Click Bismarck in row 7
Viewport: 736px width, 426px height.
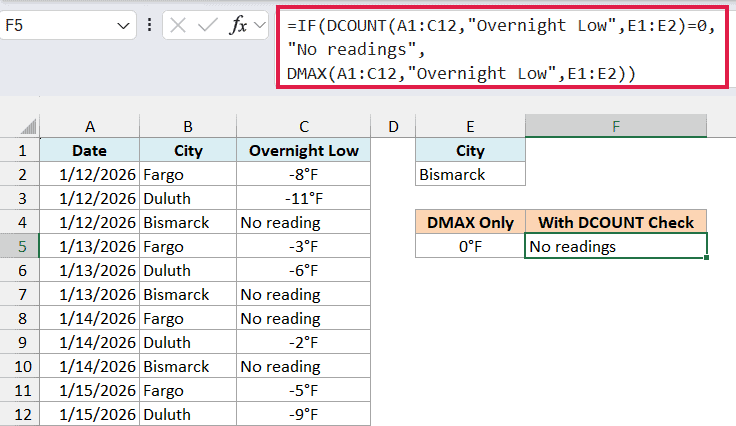[188, 295]
